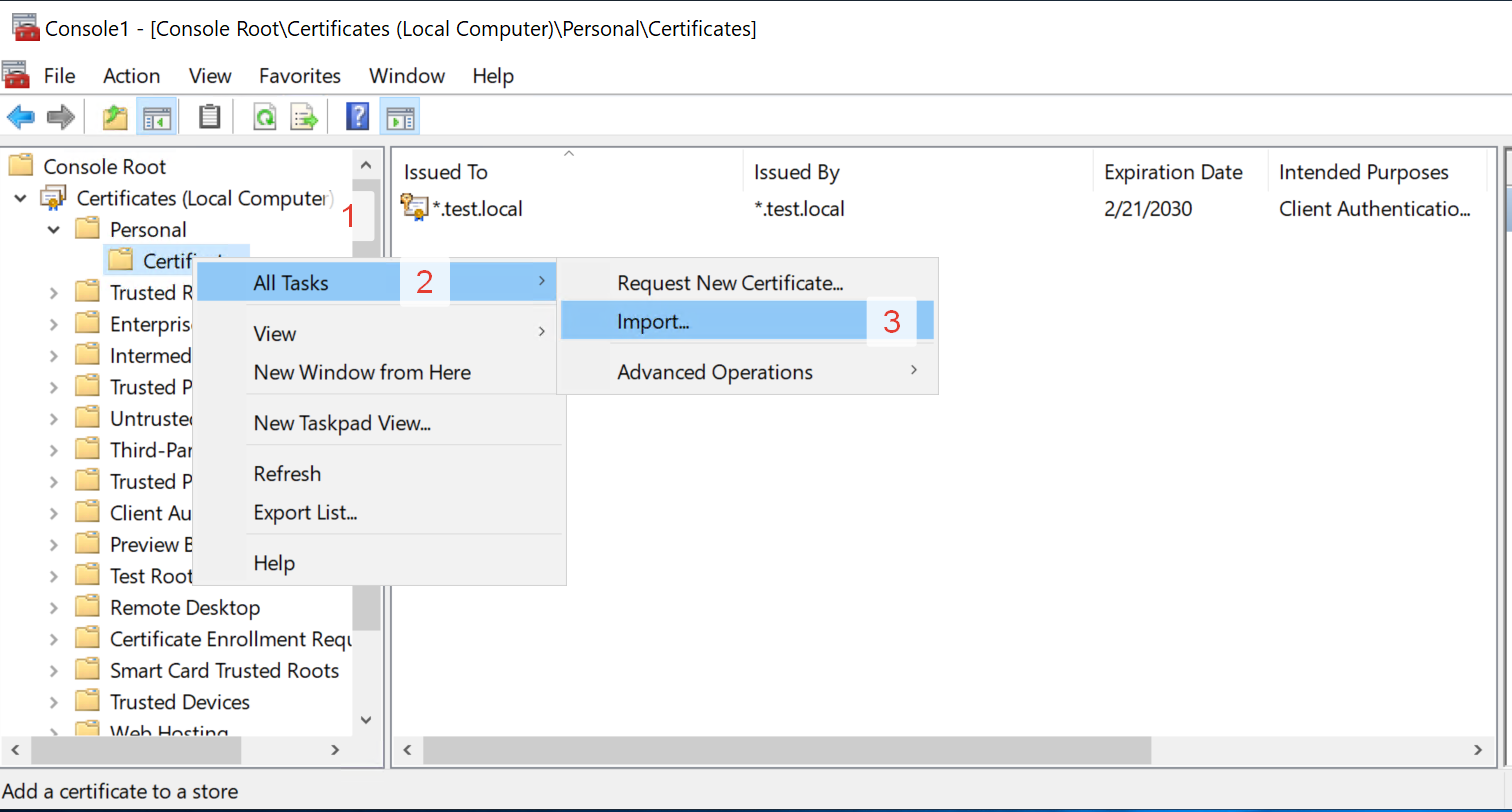
Task: Choose Request New Certificate... from submenu
Action: (x=747, y=283)
